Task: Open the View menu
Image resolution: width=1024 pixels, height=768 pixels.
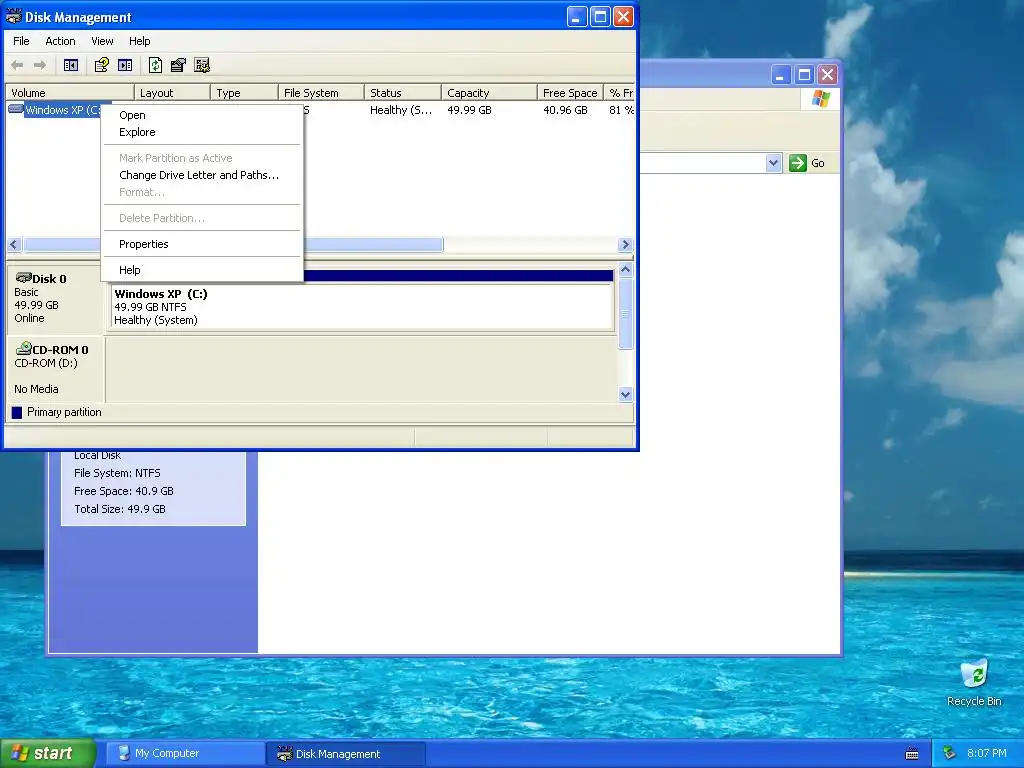Action: (x=102, y=40)
